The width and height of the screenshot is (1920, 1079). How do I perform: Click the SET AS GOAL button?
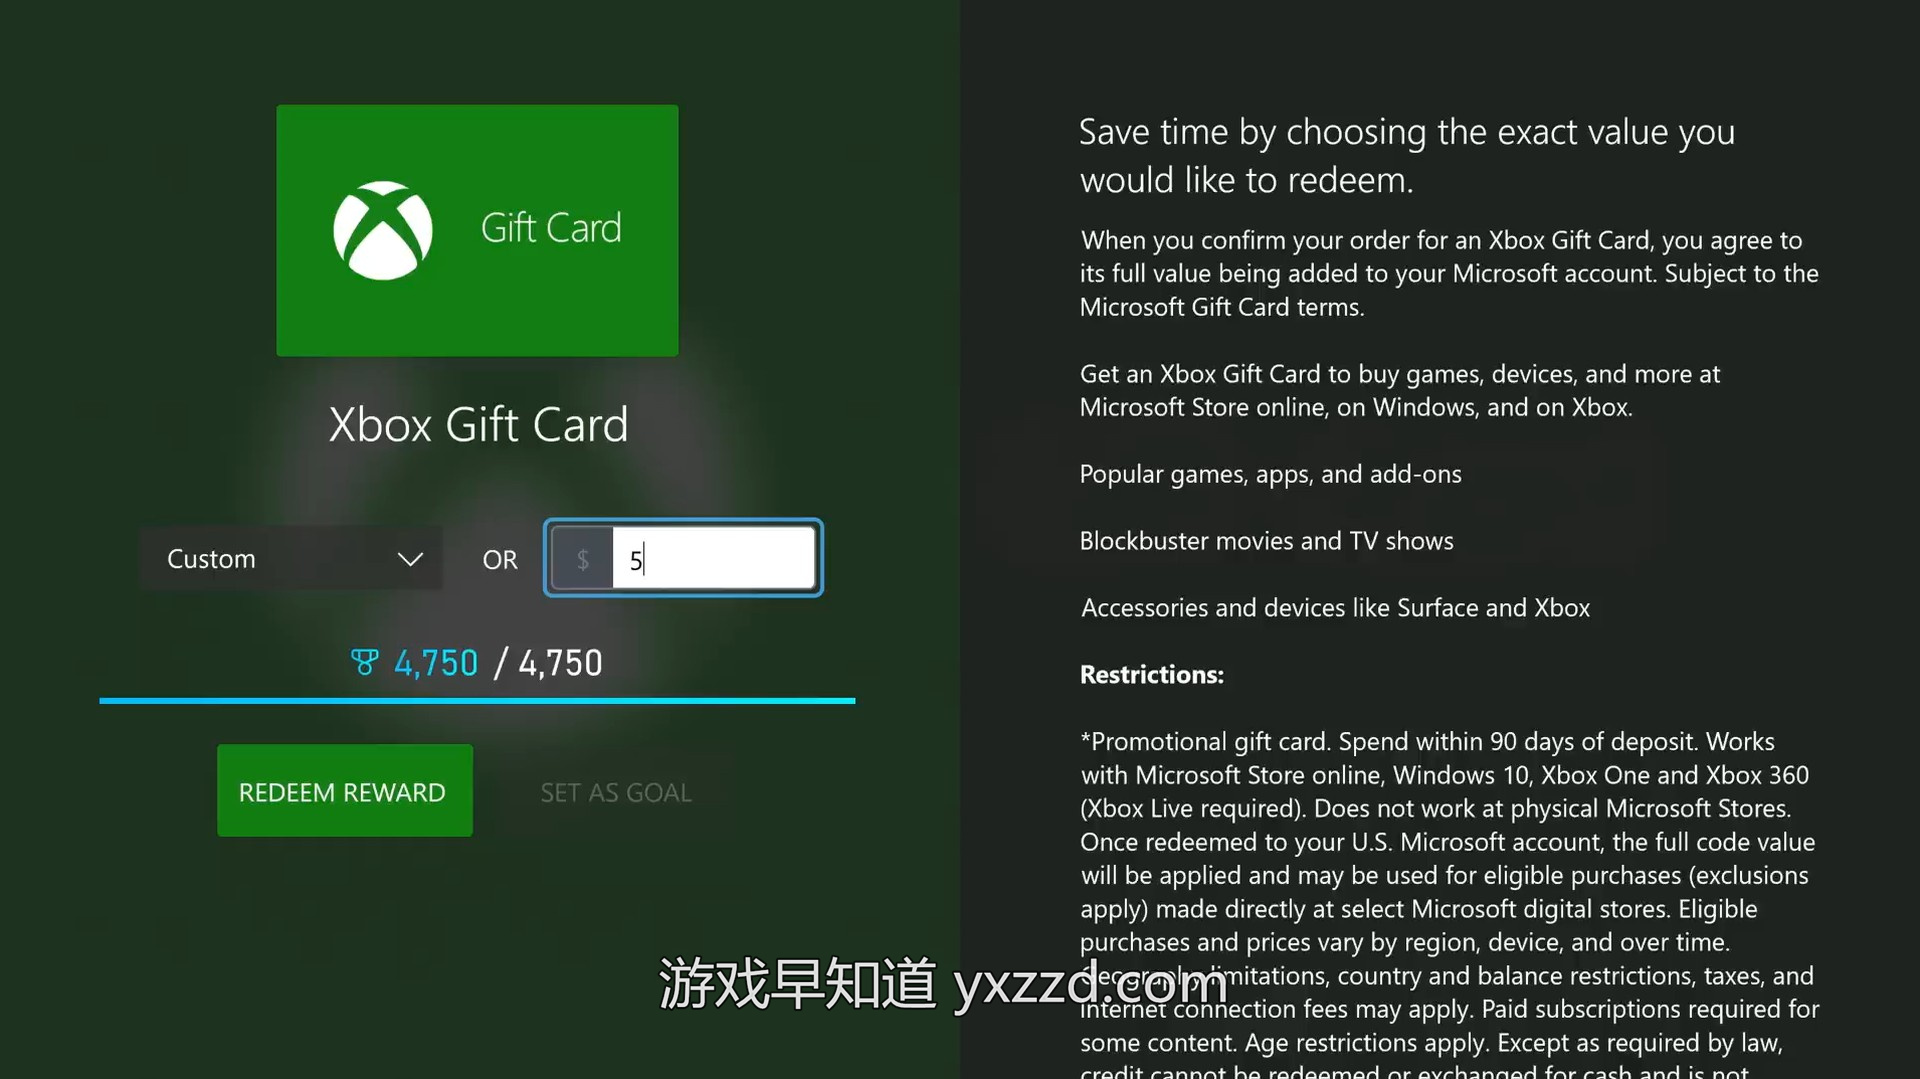click(x=616, y=793)
